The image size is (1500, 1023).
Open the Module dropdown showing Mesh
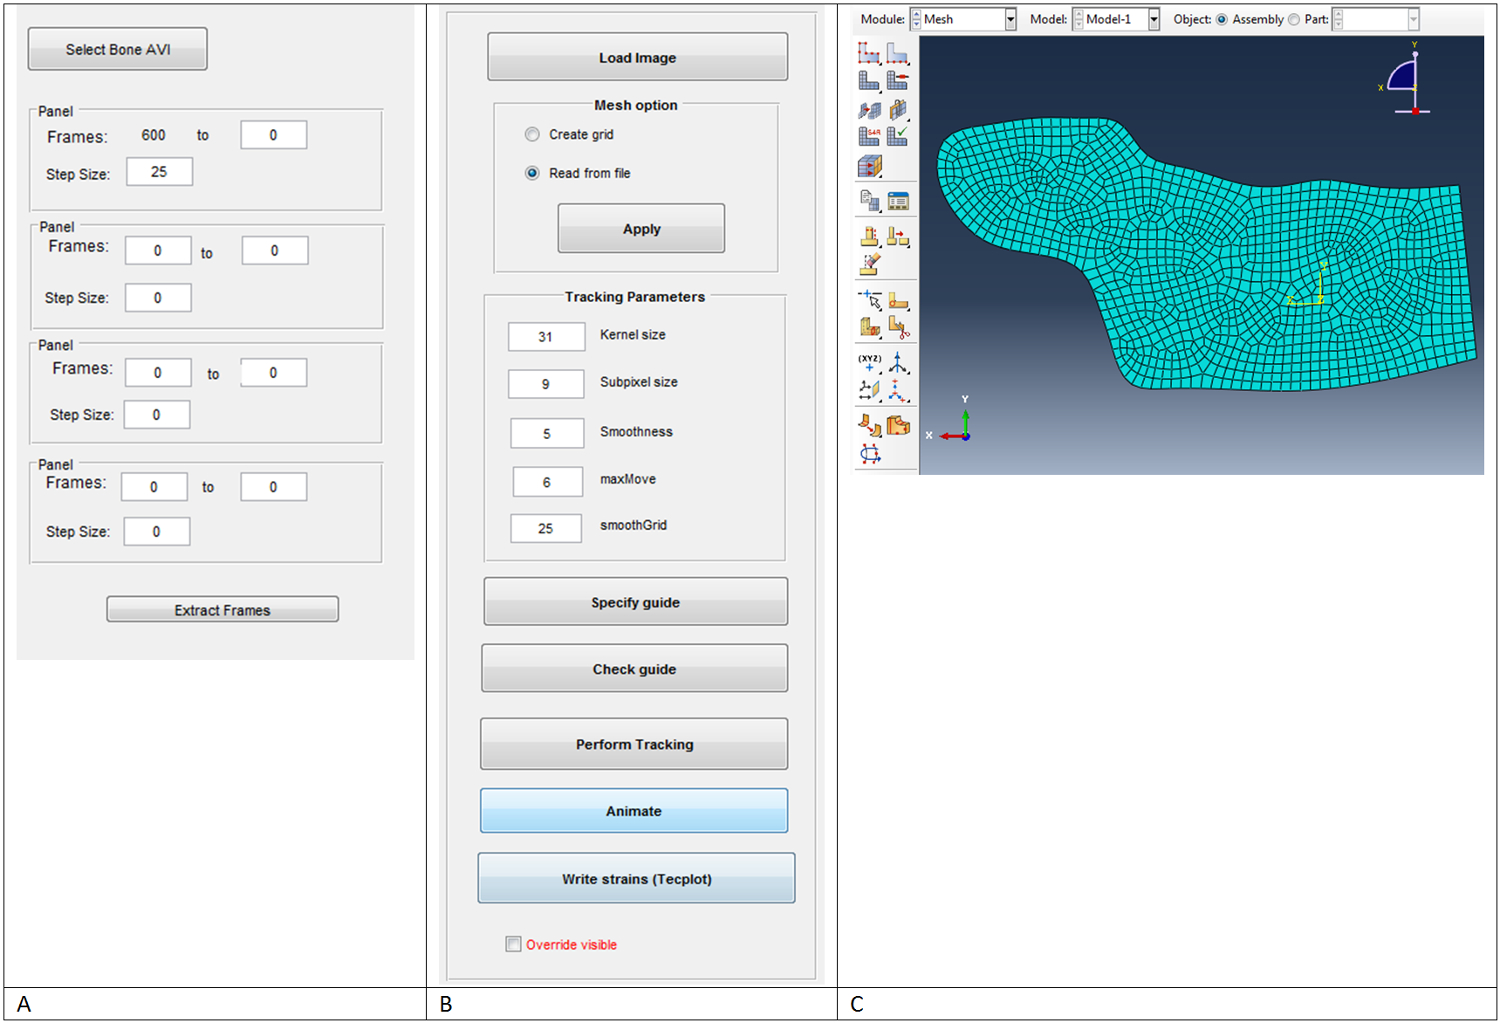pyautogui.click(x=1010, y=20)
